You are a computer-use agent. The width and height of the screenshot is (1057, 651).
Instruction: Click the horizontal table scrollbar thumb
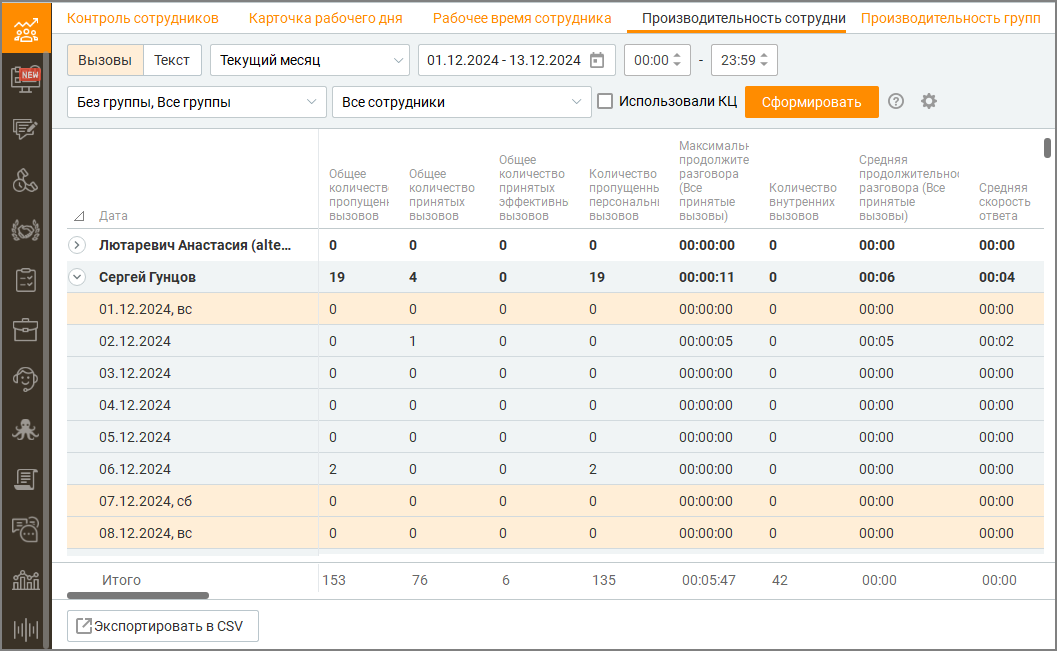(x=138, y=596)
